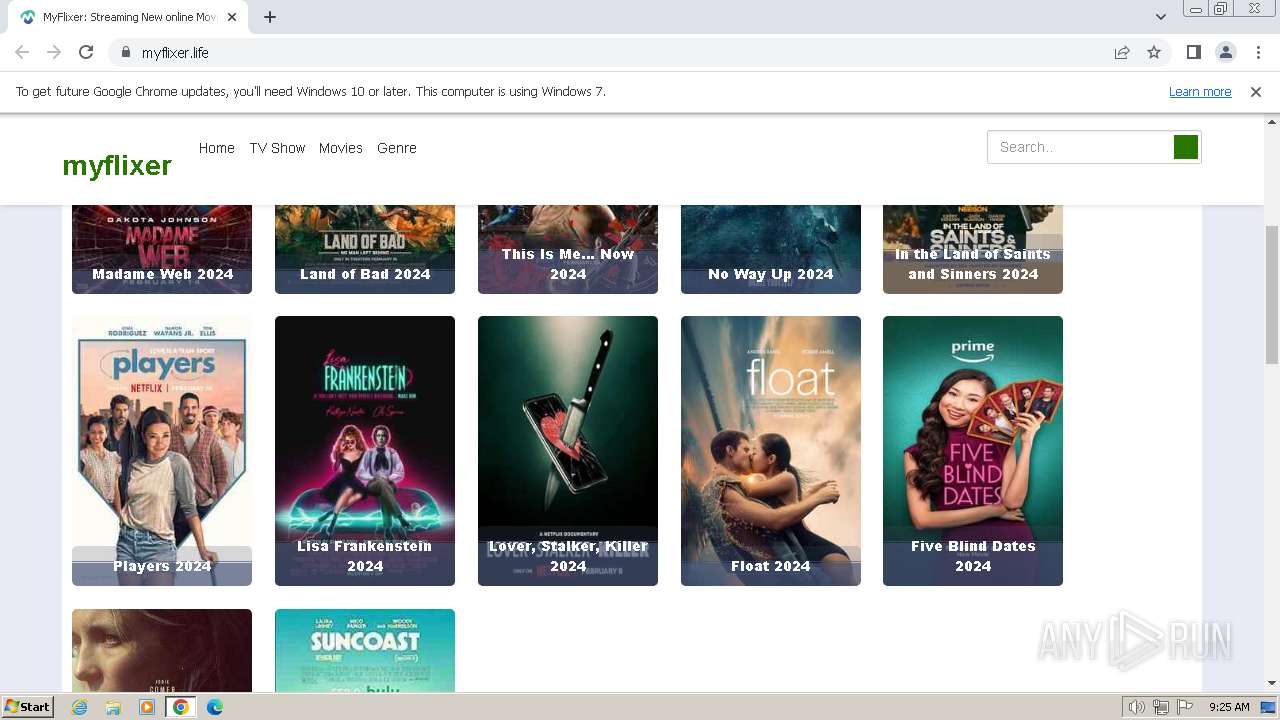Expand the tab search dropdown
This screenshot has height=720, width=1280.
point(1161,17)
